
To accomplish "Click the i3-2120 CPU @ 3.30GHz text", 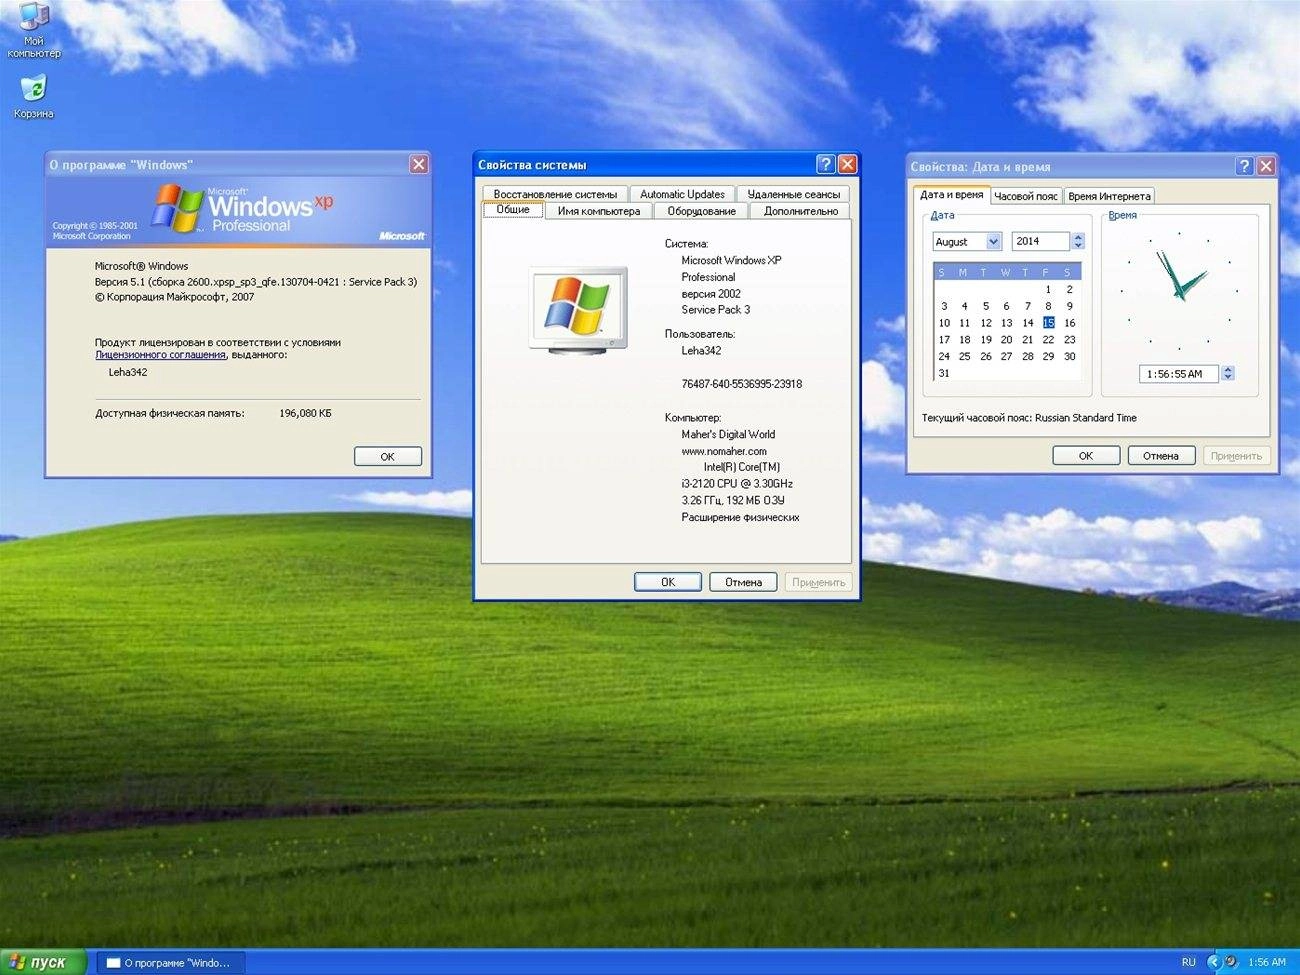I will click(x=737, y=484).
